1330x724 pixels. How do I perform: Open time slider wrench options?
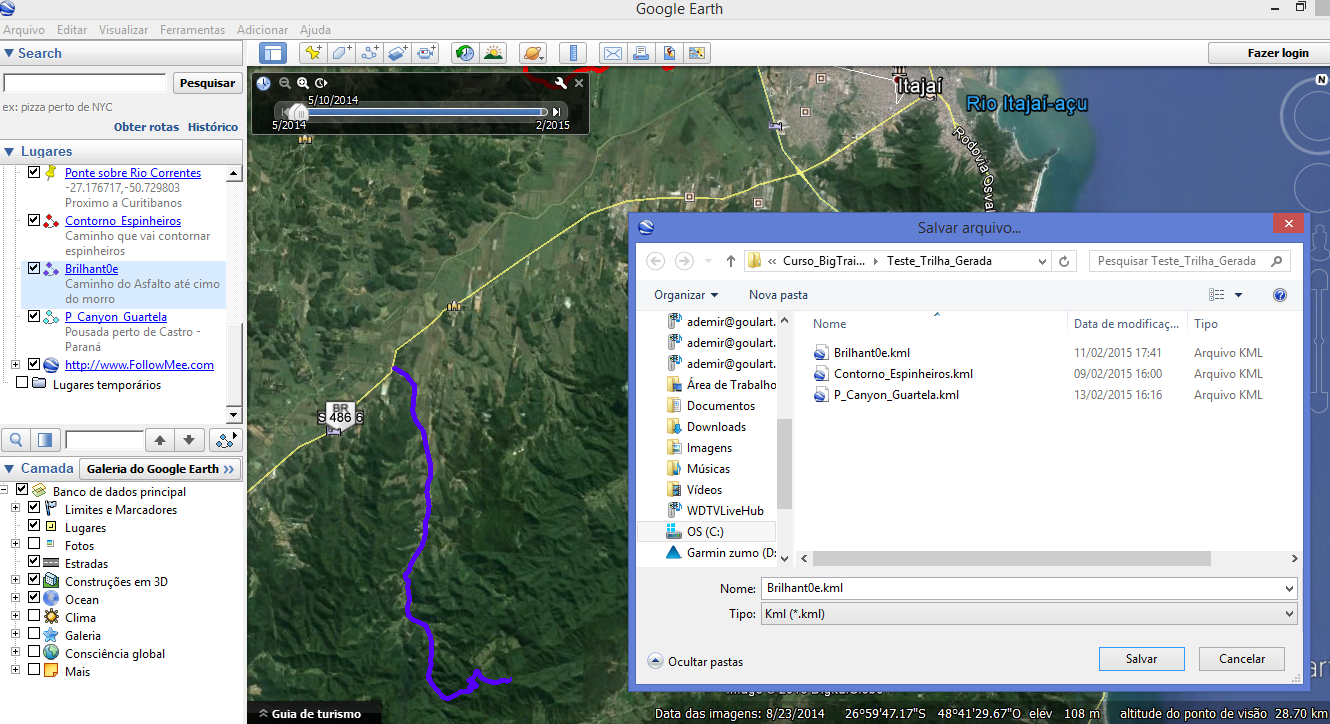click(x=561, y=83)
